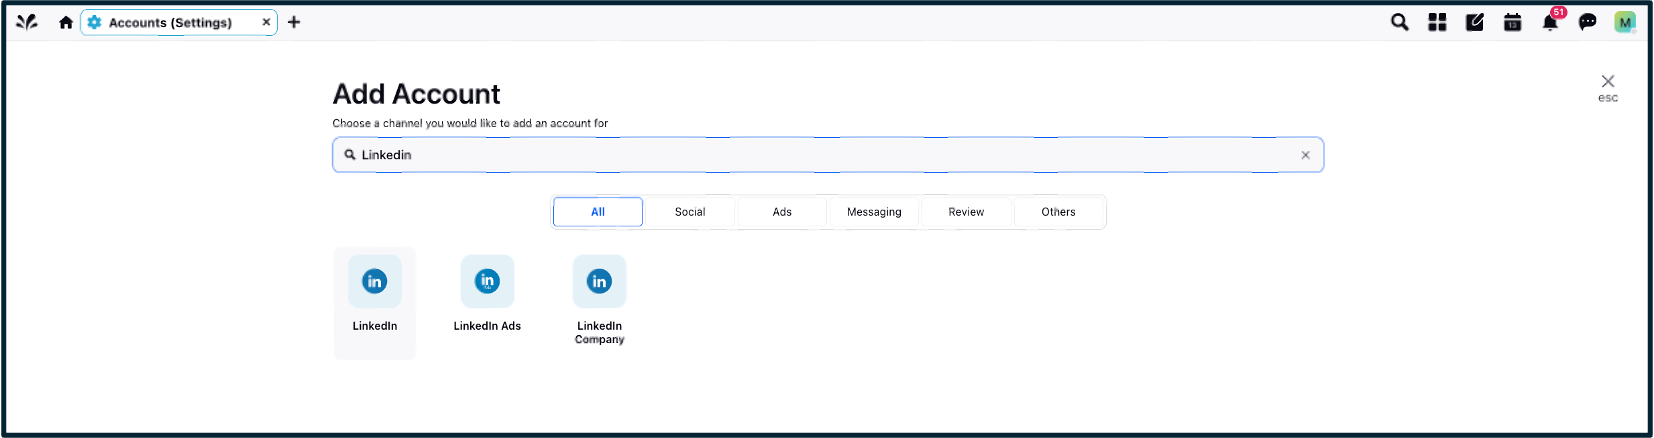
Task: Open the user profile avatar M
Action: coord(1625,22)
